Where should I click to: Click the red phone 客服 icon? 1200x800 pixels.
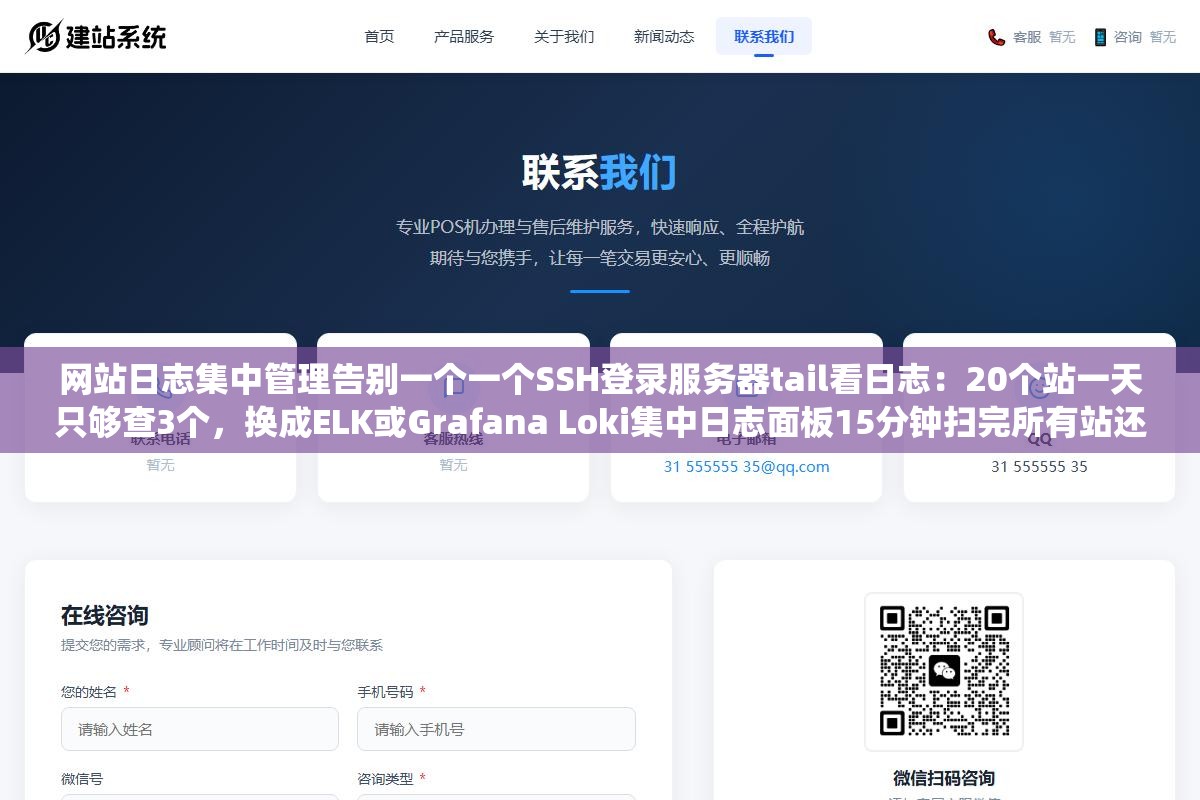point(997,37)
